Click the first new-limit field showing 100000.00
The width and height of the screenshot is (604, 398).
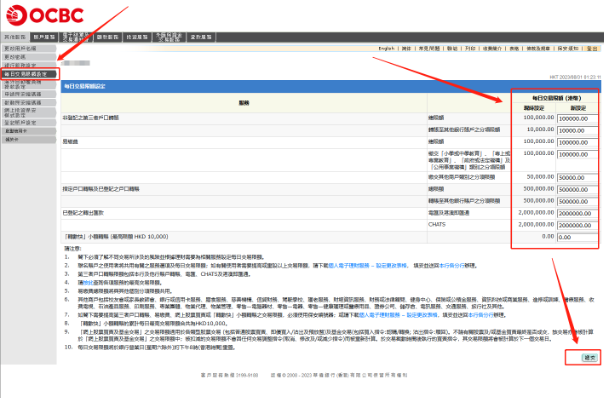tap(577, 119)
